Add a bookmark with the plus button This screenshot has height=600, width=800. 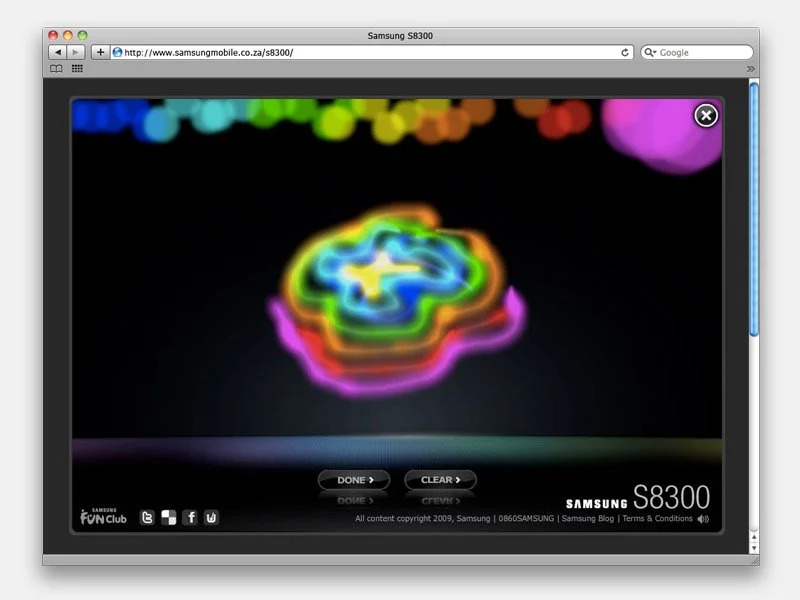click(101, 52)
